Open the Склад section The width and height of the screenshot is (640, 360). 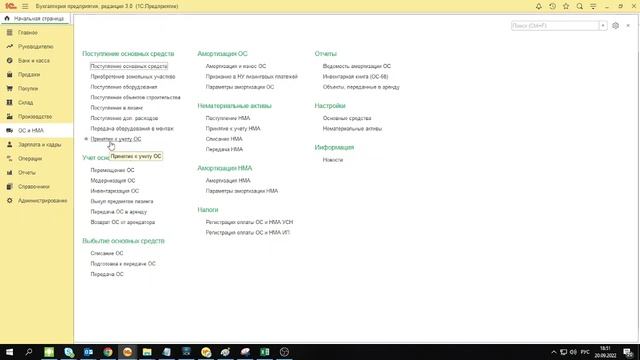(x=26, y=102)
